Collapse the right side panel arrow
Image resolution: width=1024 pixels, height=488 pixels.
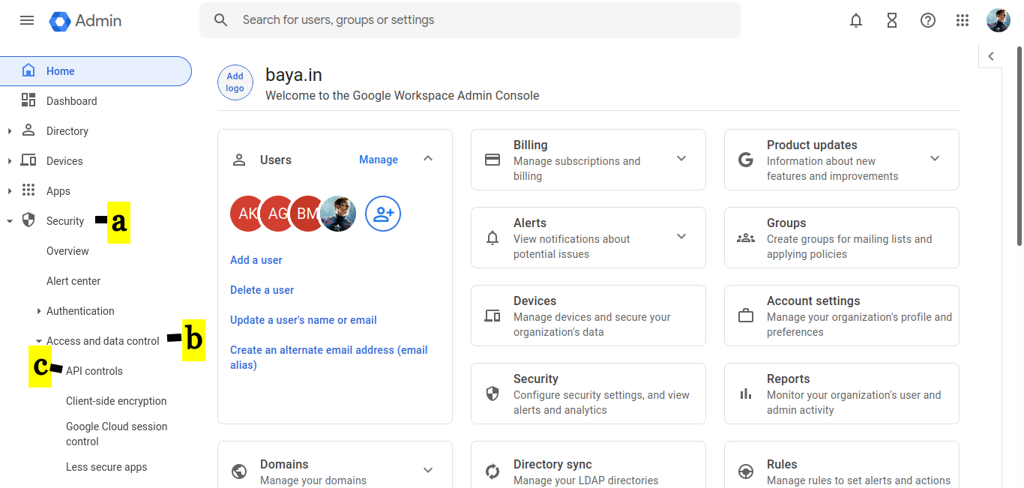coord(991,57)
